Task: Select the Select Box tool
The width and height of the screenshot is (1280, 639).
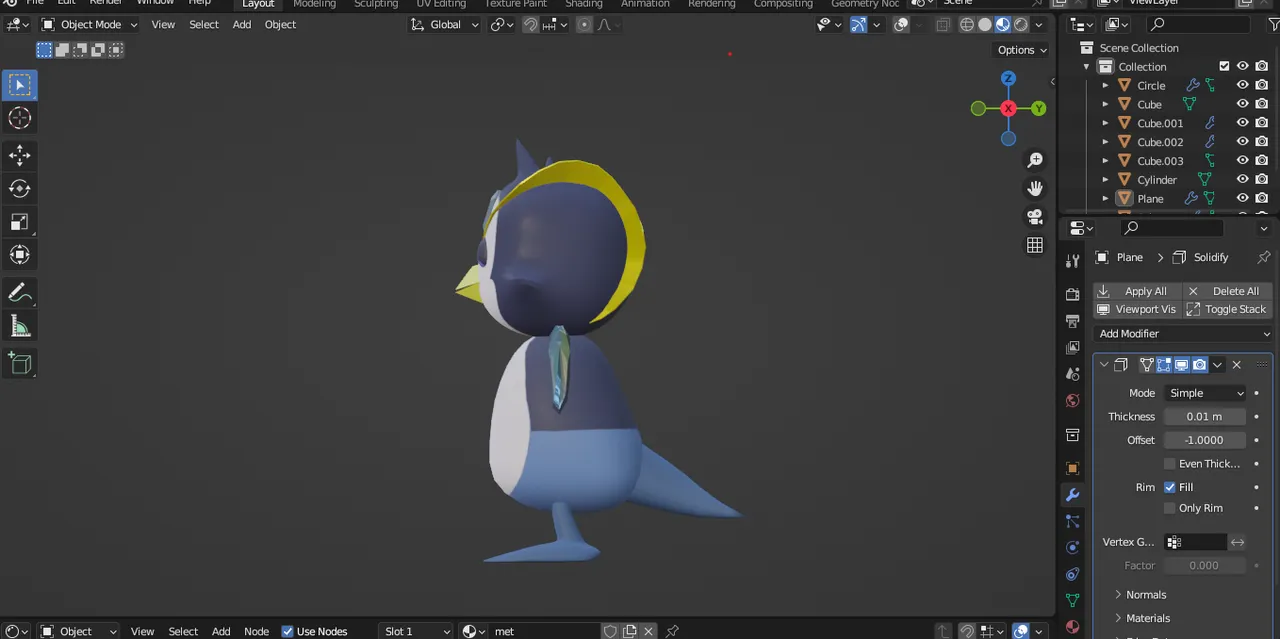Action: tap(20, 85)
